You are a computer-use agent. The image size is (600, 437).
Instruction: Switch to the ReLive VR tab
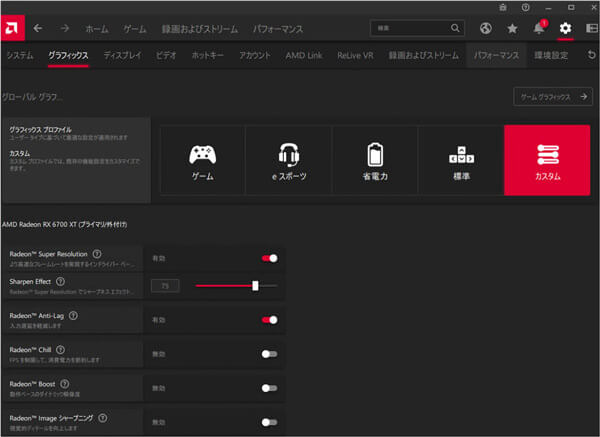click(x=355, y=55)
